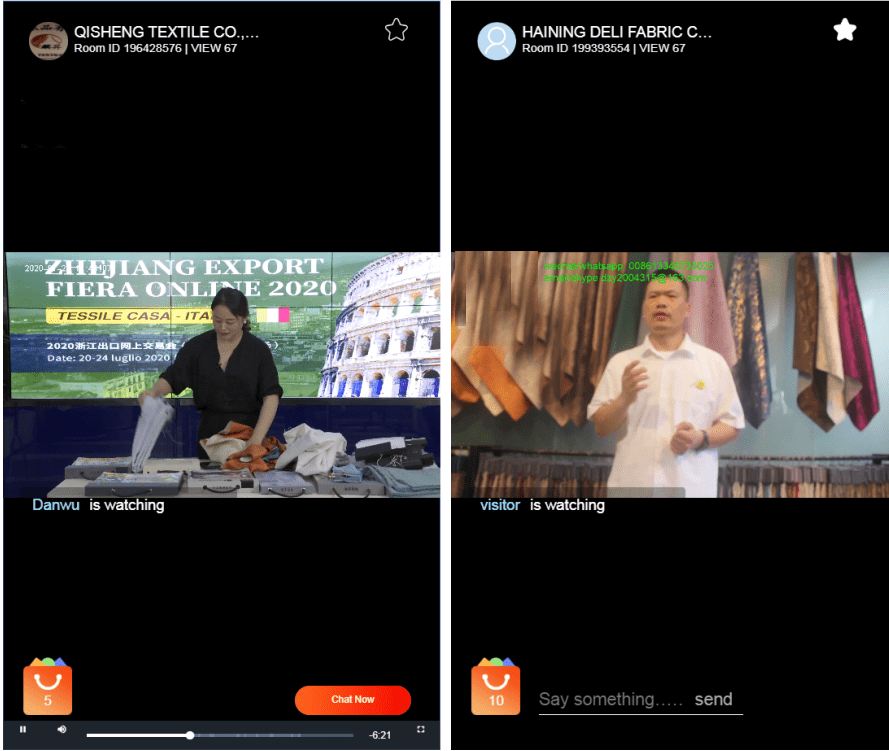This screenshot has height=751, width=889.
Task: Click Room ID 196428576 text
Action: tap(128, 48)
